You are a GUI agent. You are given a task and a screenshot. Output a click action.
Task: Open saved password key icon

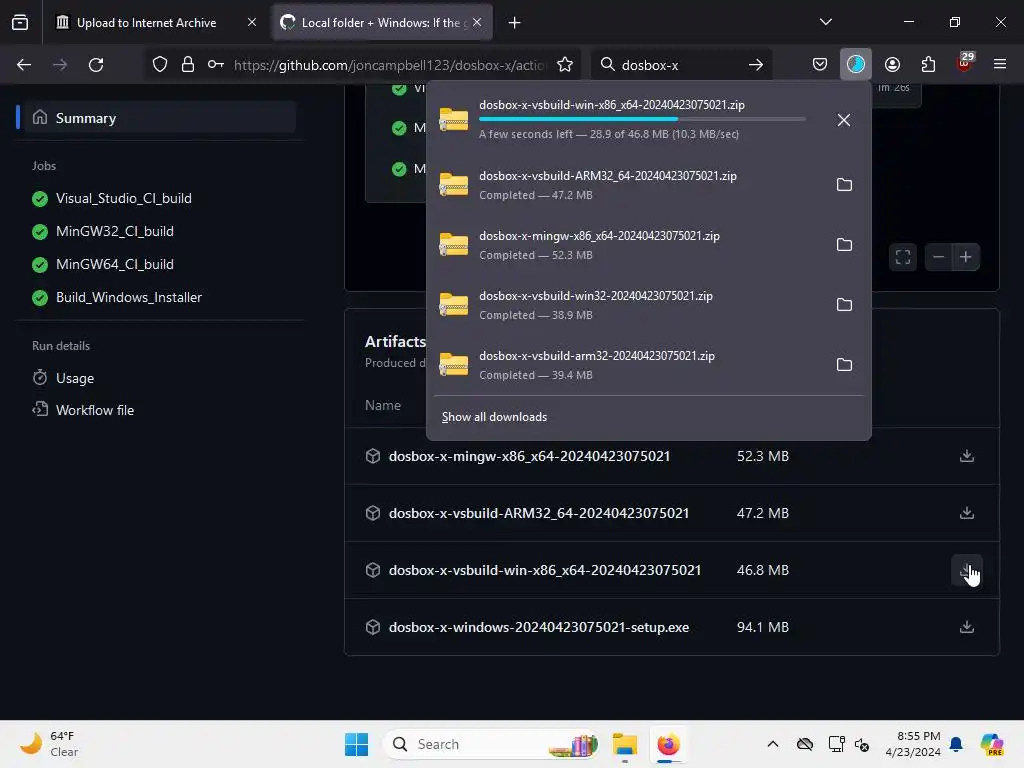216,65
